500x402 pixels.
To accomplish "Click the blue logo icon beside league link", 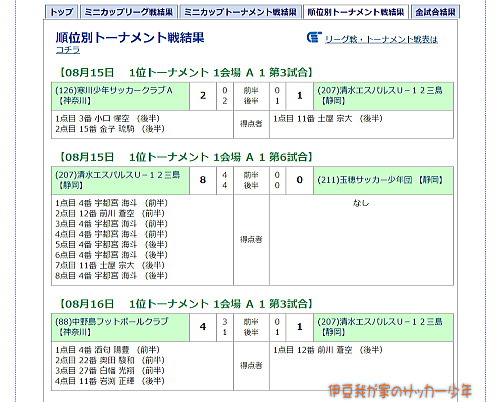I will pos(314,37).
